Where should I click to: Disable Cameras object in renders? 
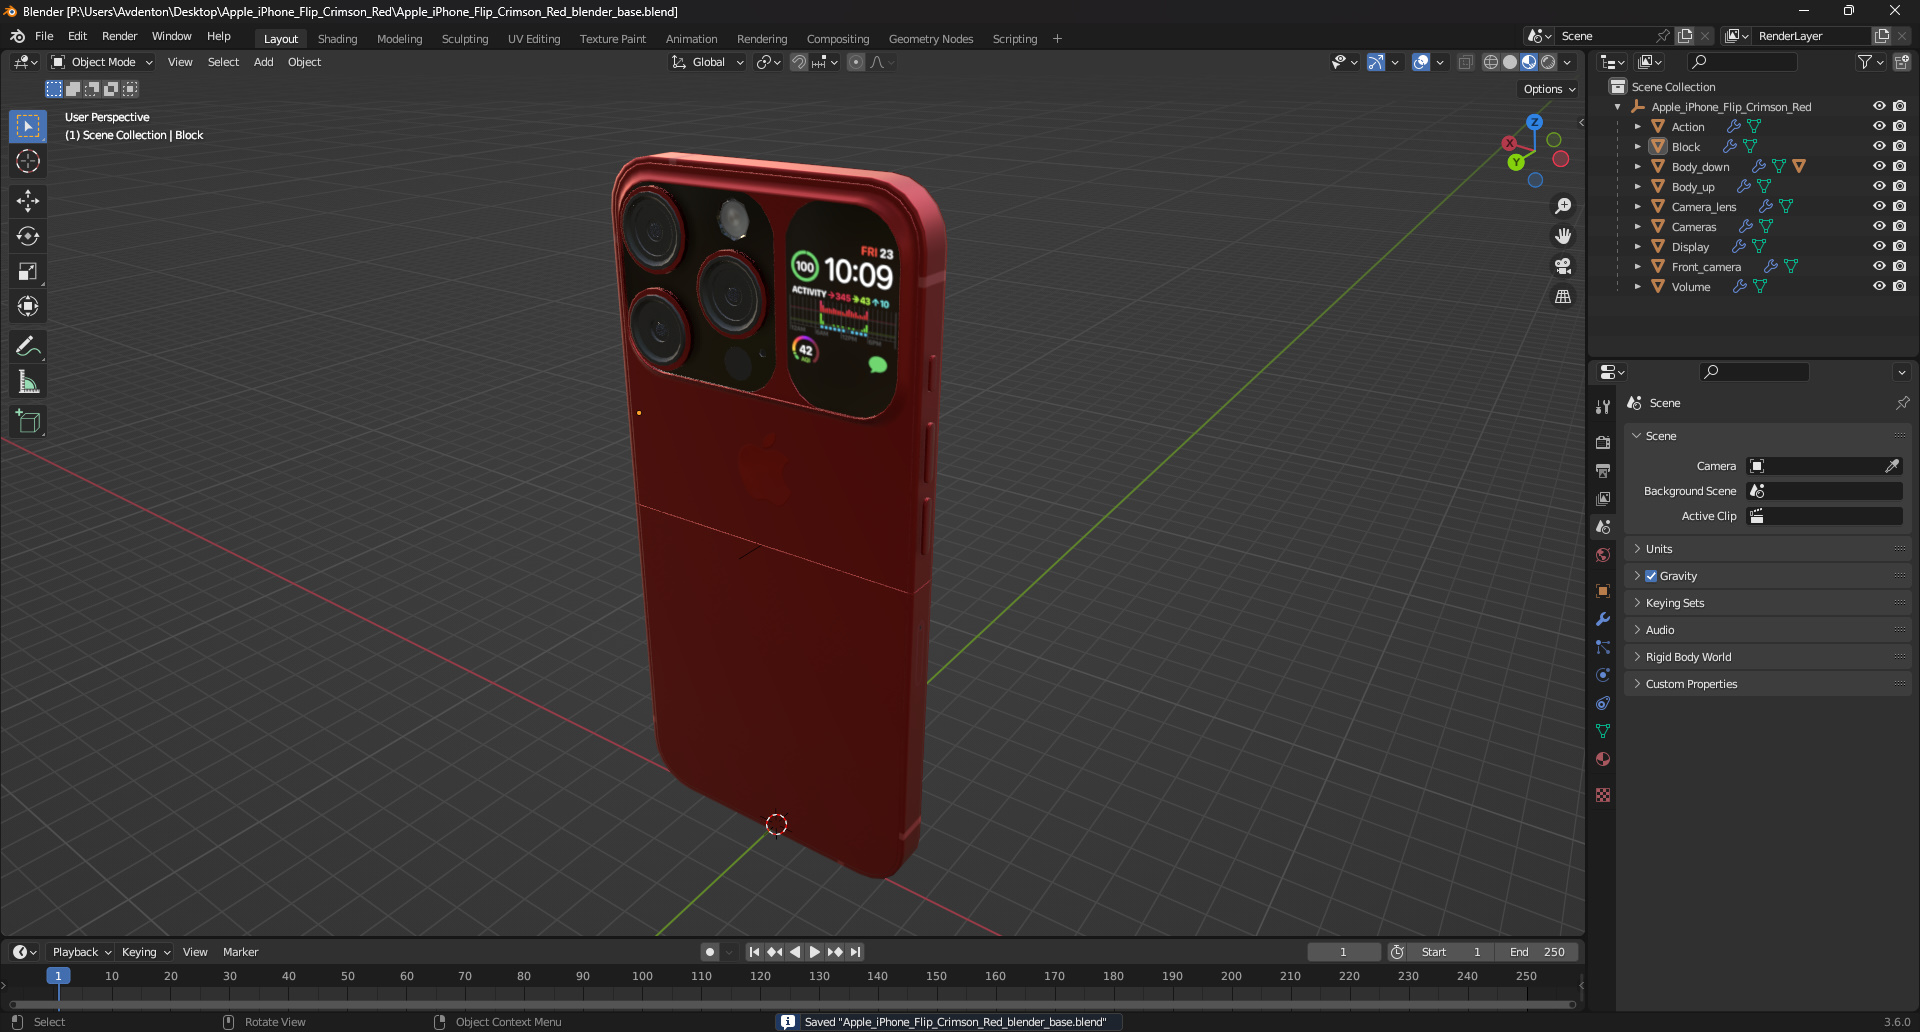click(1899, 226)
